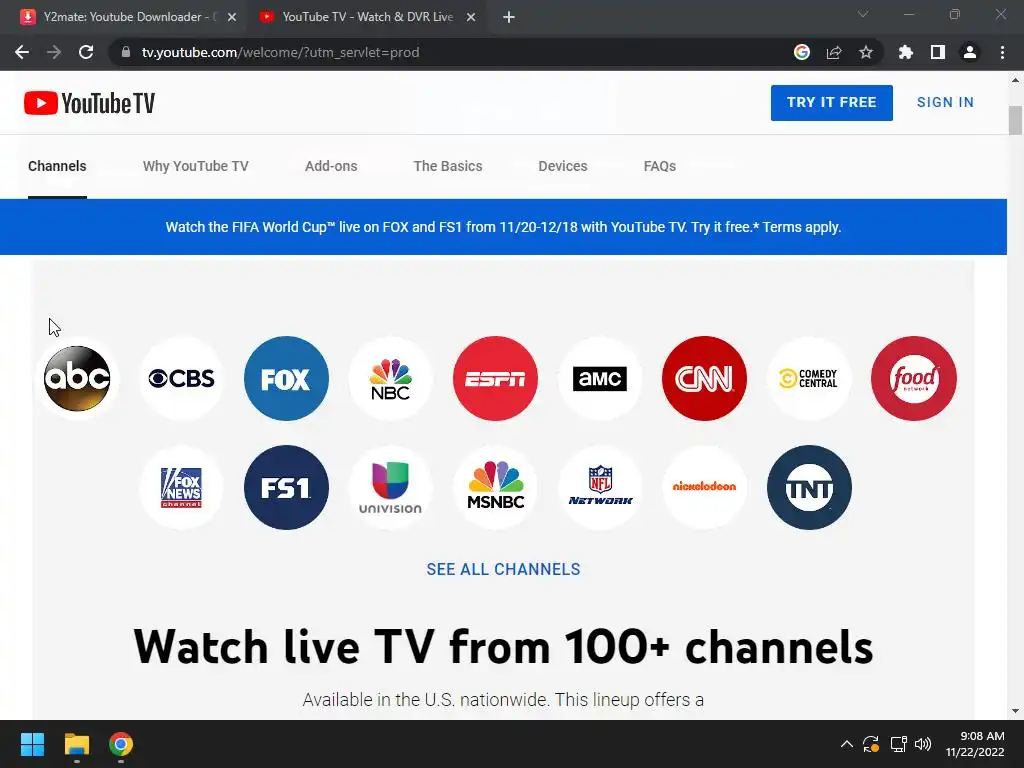Image resolution: width=1024 pixels, height=768 pixels.
Task: Click the page vertical scrollbar thumb
Action: (x=1015, y=120)
